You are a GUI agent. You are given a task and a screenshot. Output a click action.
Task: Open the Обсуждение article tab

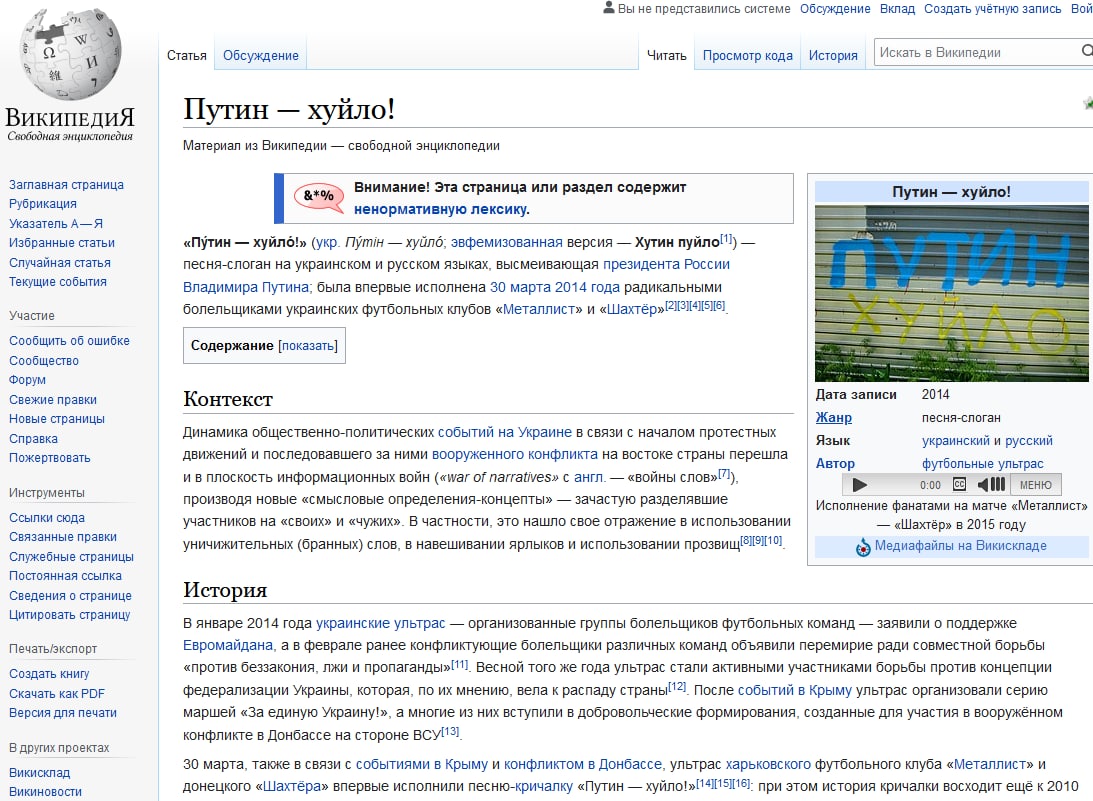coord(261,56)
